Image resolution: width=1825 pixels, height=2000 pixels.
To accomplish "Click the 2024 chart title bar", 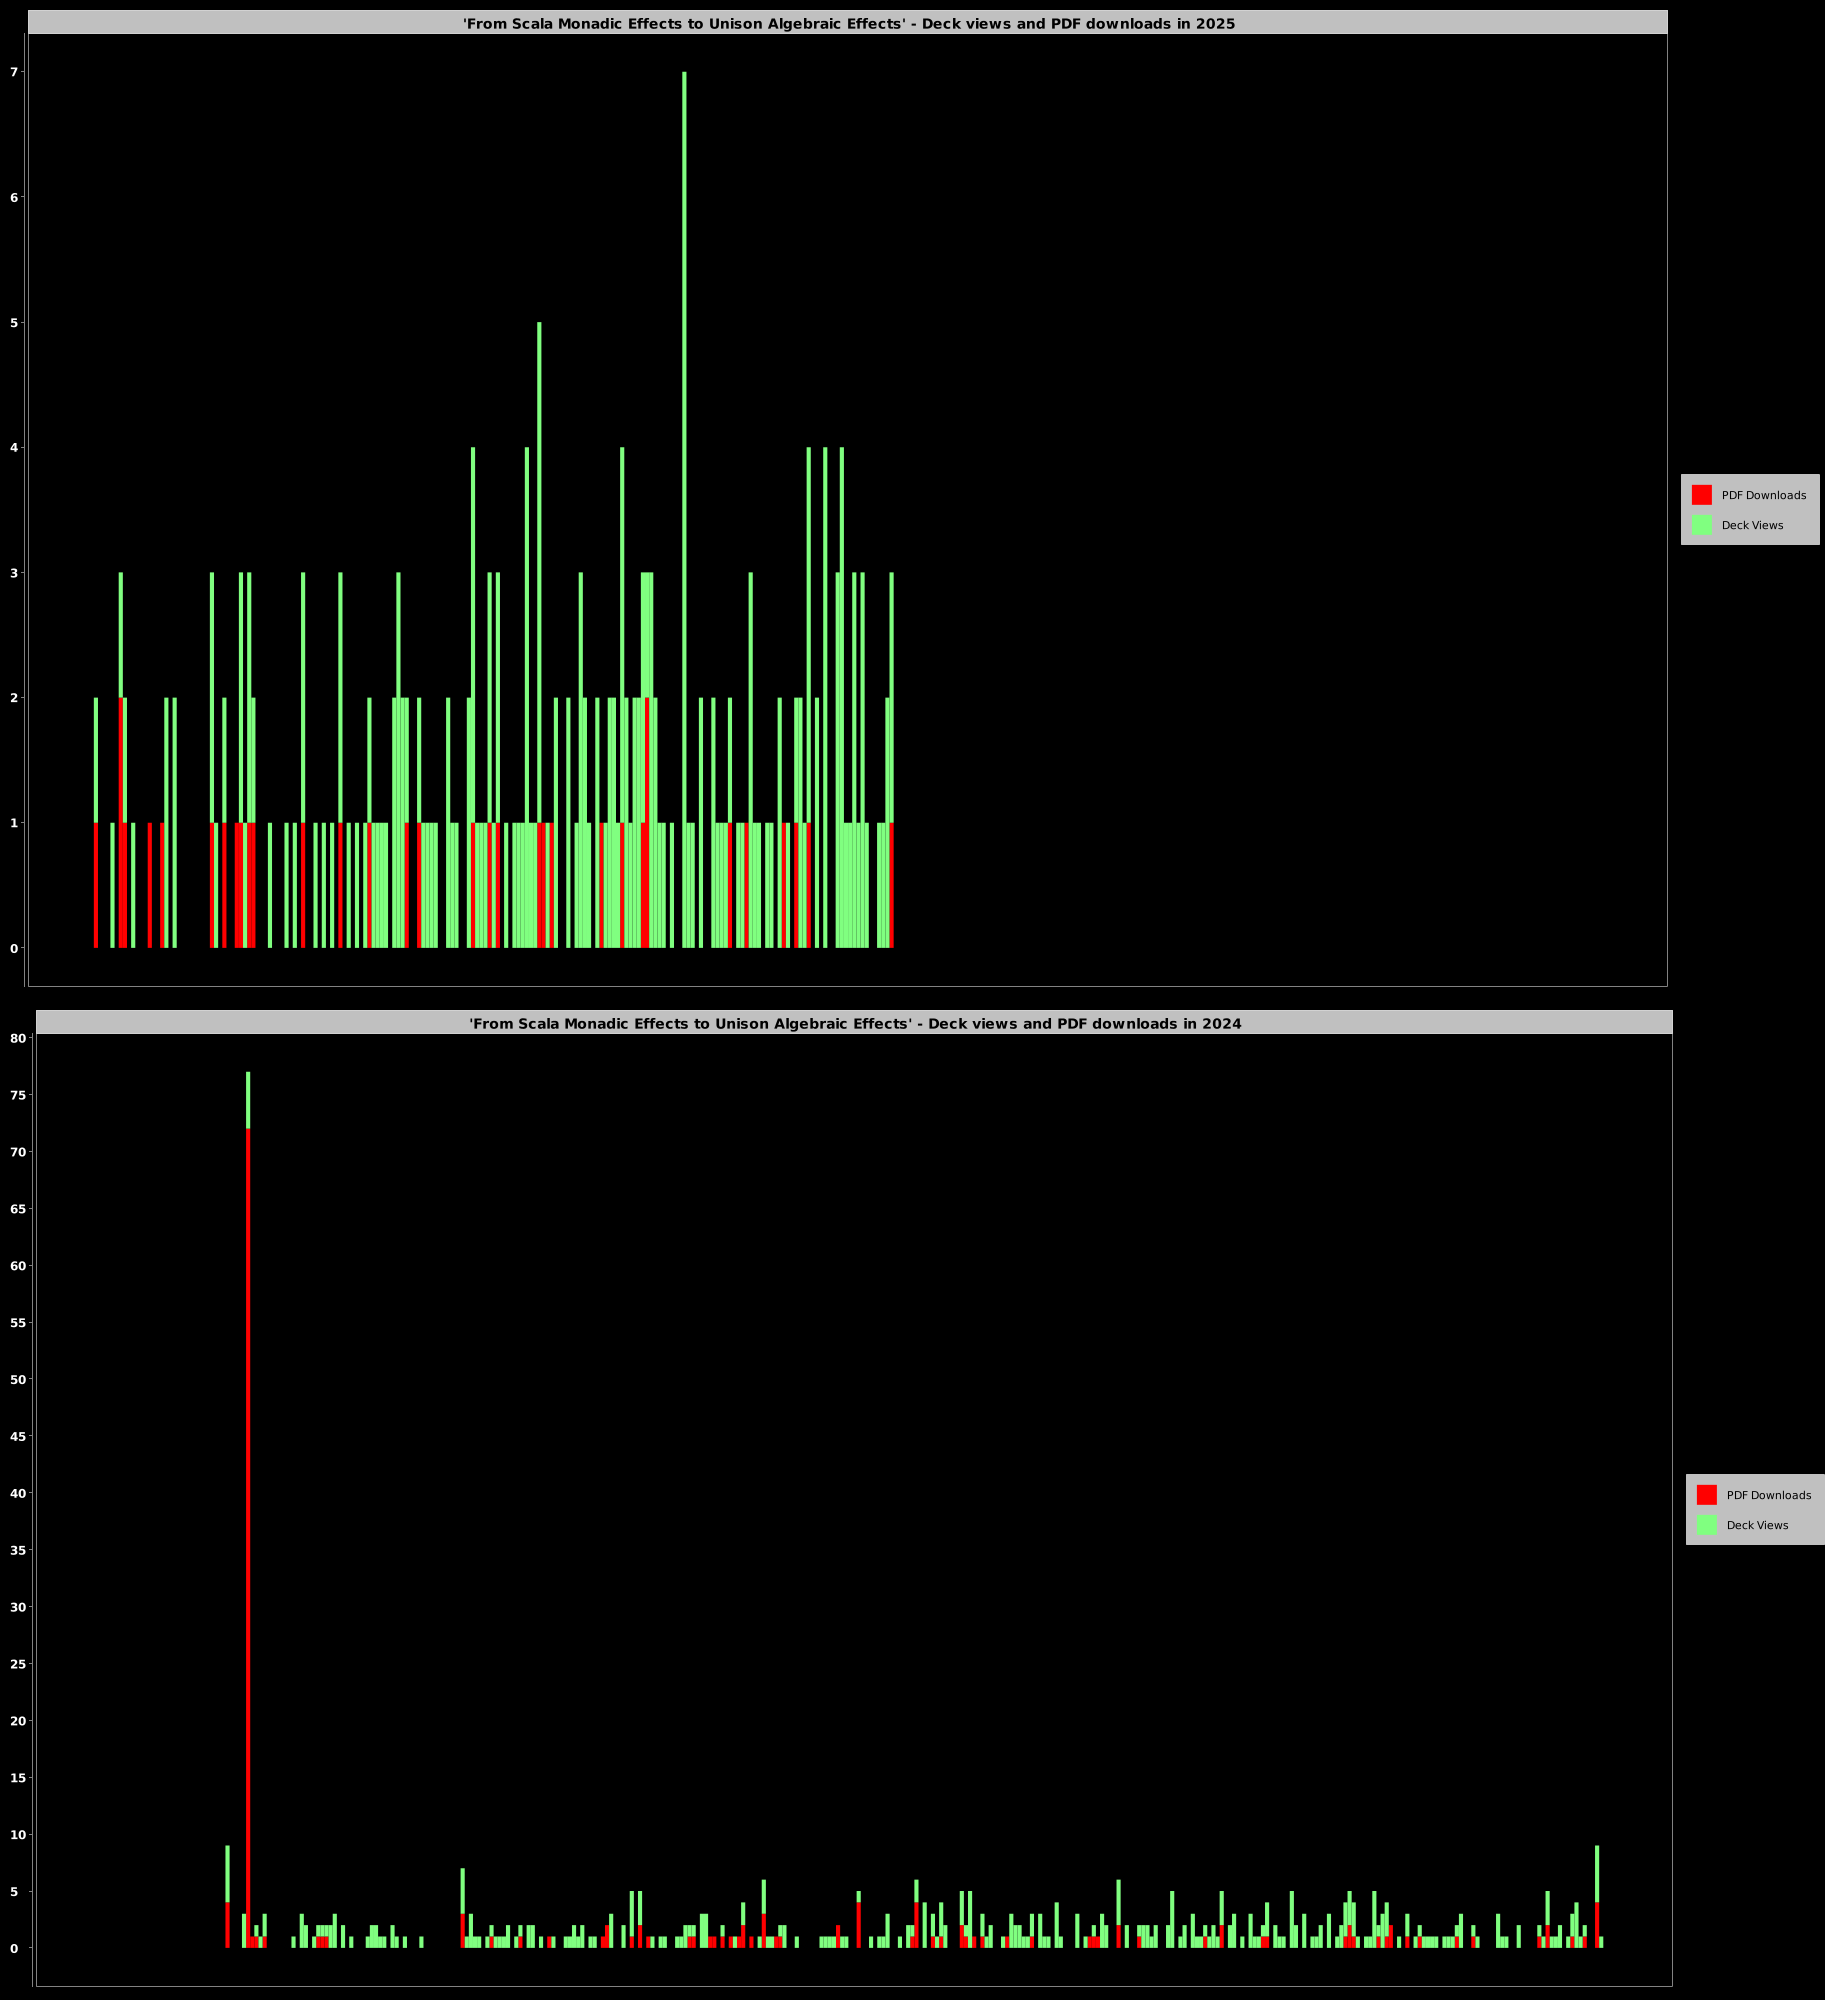I will point(854,1023).
